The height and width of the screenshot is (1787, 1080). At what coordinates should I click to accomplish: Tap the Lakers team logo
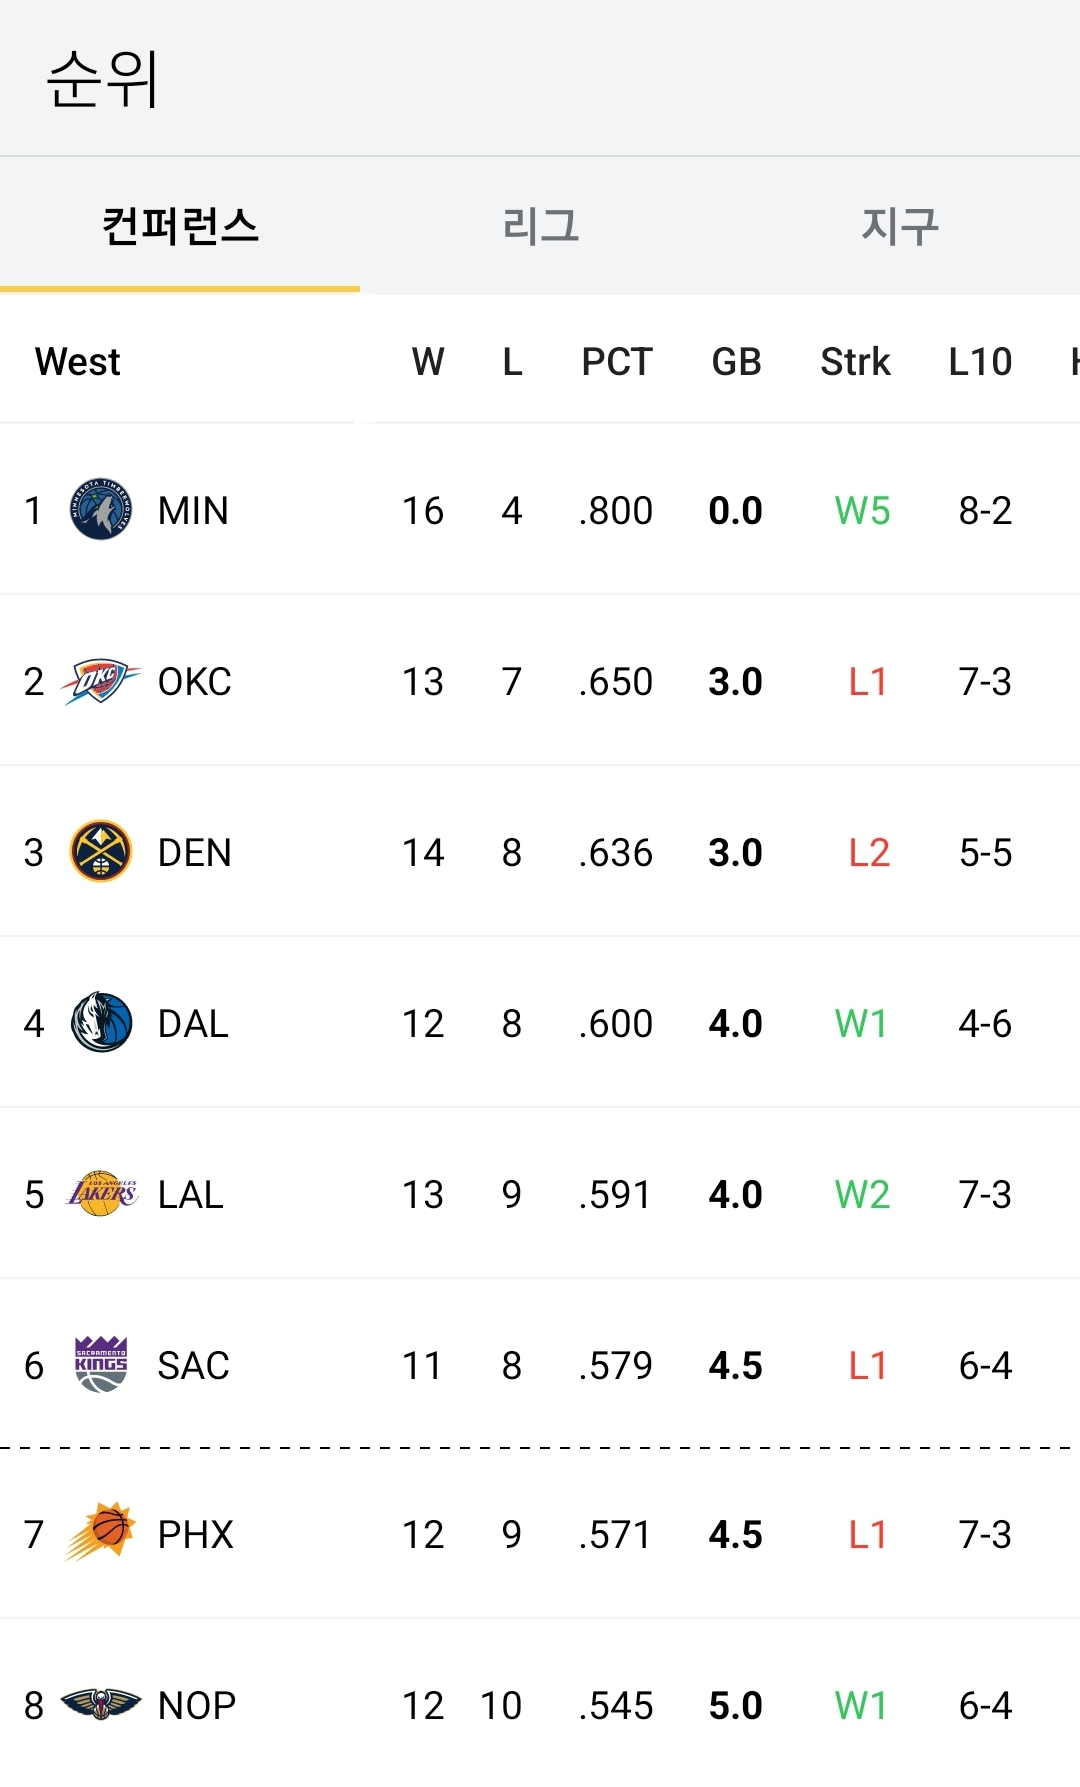click(x=100, y=1193)
